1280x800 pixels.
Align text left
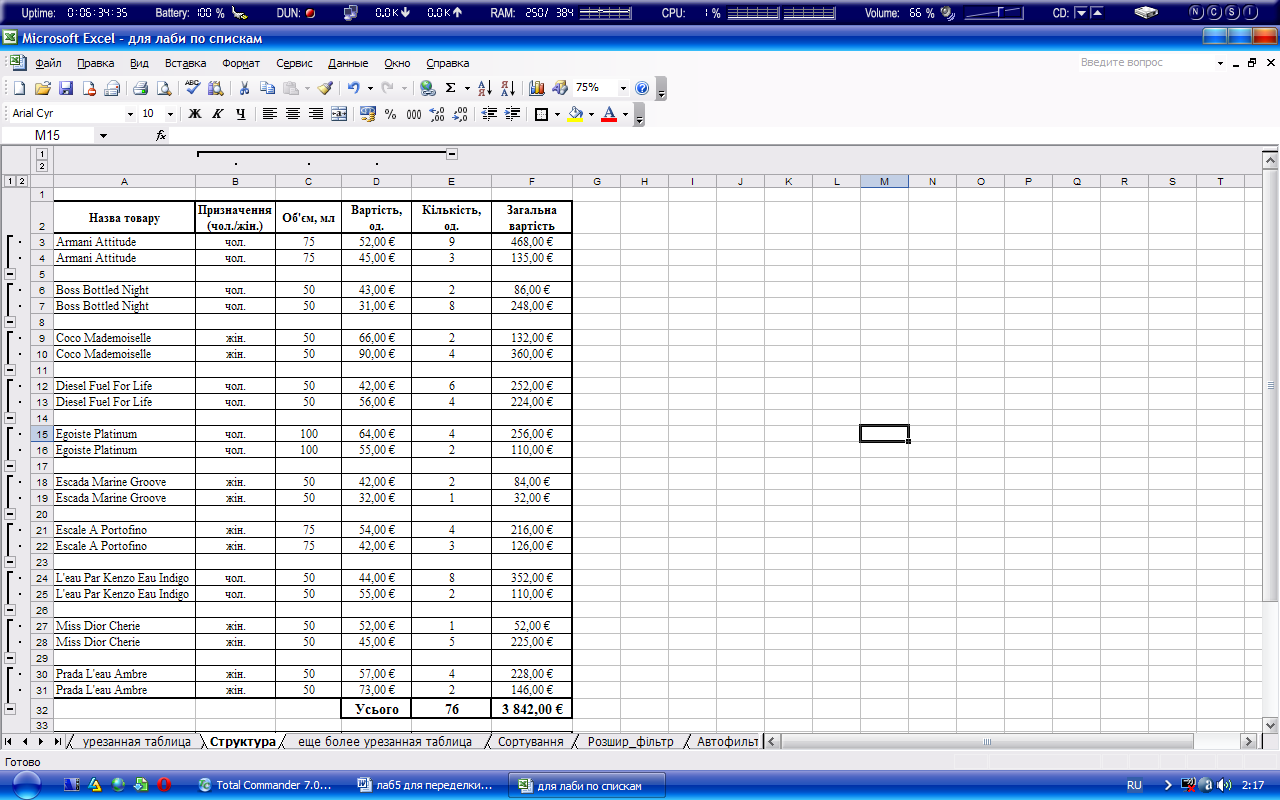pyautogui.click(x=270, y=114)
